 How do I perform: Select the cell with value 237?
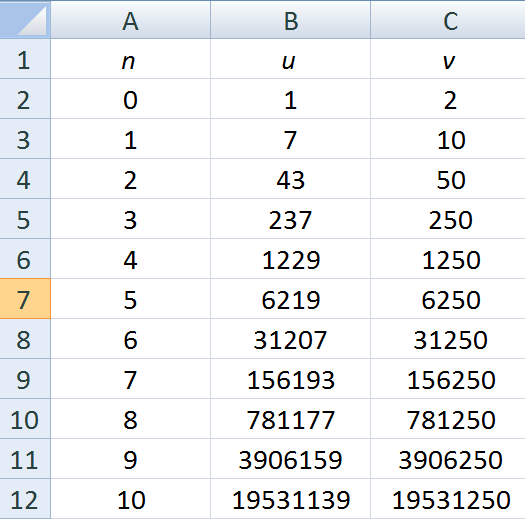(291, 219)
